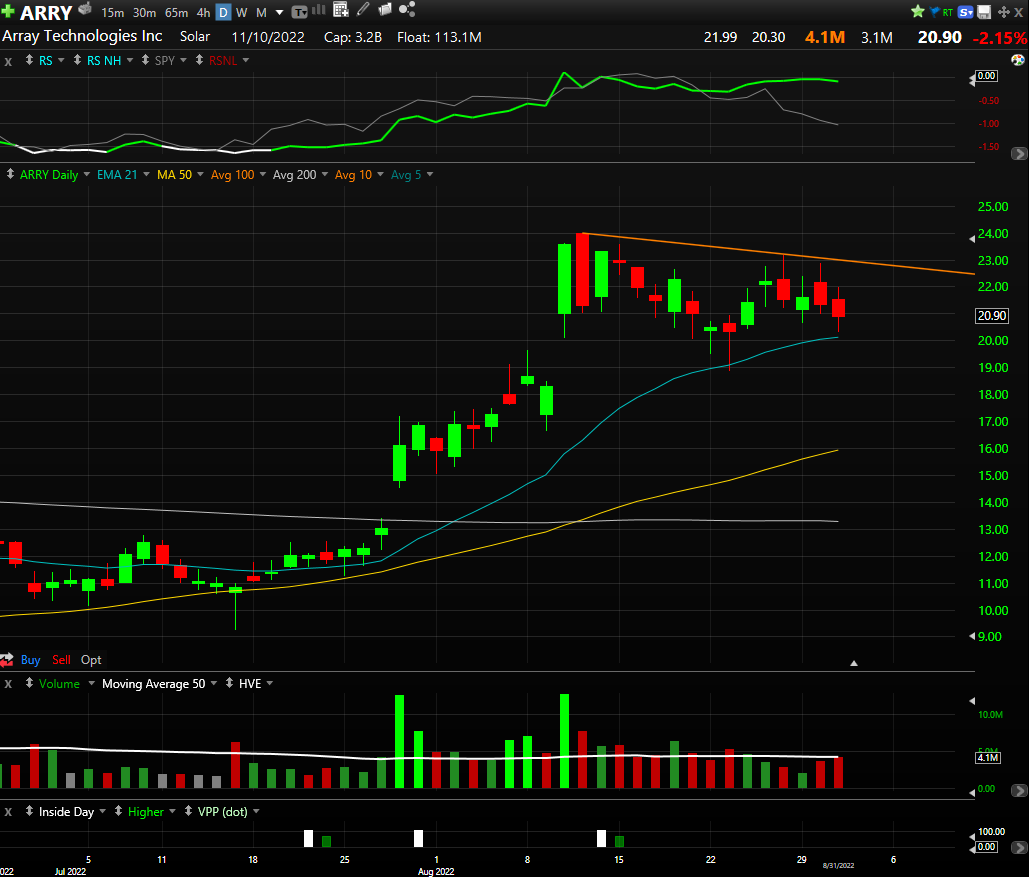Image resolution: width=1029 pixels, height=877 pixels.
Task: Click the Volume indicator label
Action: [59, 683]
